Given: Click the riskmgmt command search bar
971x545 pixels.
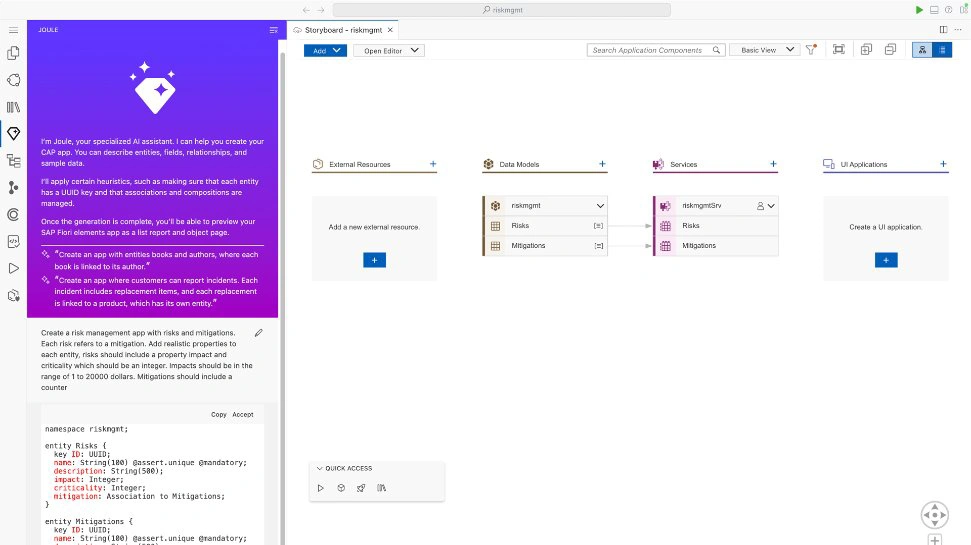Looking at the screenshot, I should [502, 10].
